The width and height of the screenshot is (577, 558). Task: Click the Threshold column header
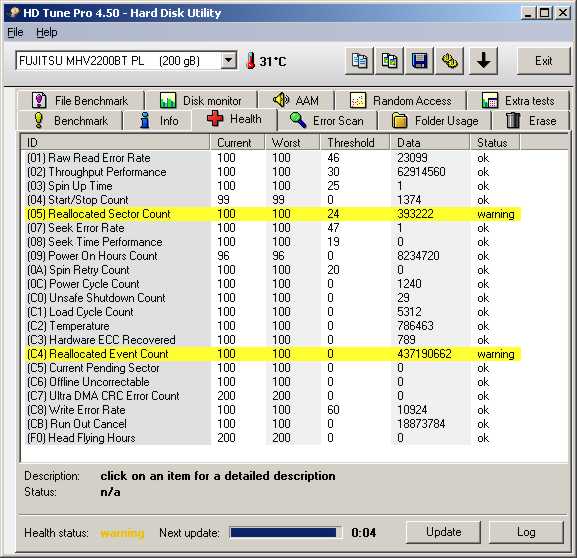[355, 142]
